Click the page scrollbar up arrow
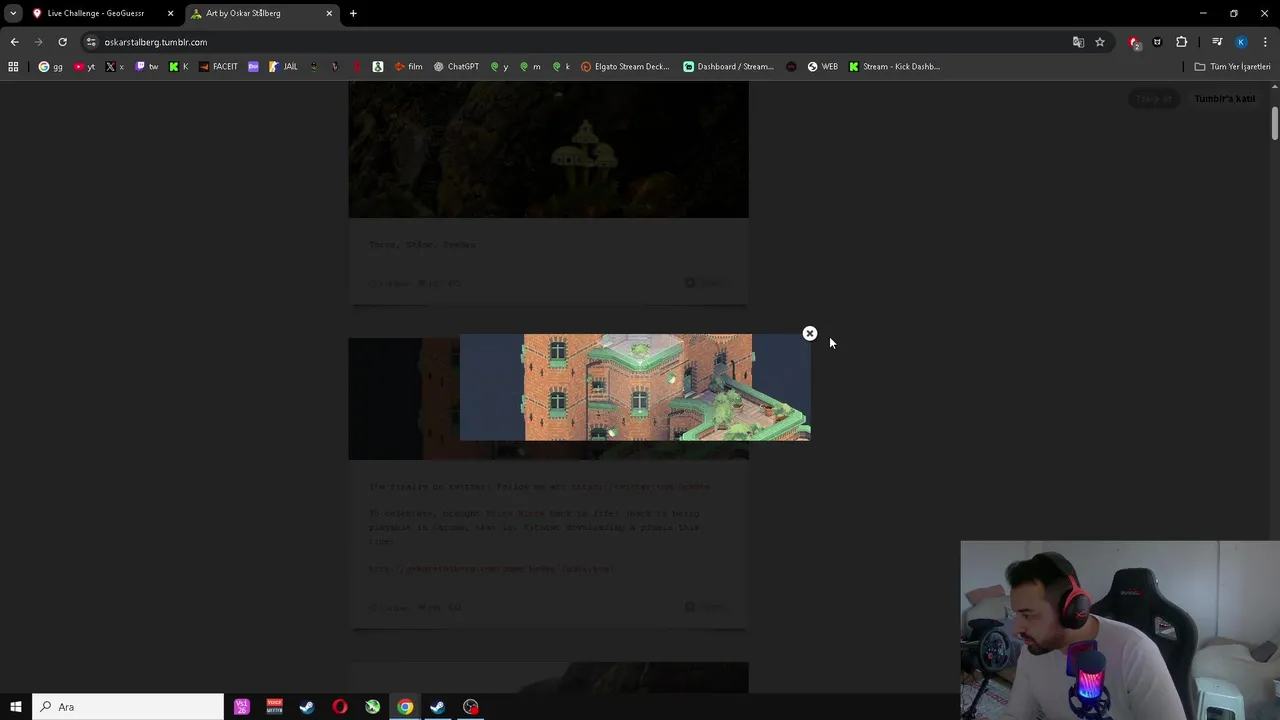 click(x=1275, y=87)
